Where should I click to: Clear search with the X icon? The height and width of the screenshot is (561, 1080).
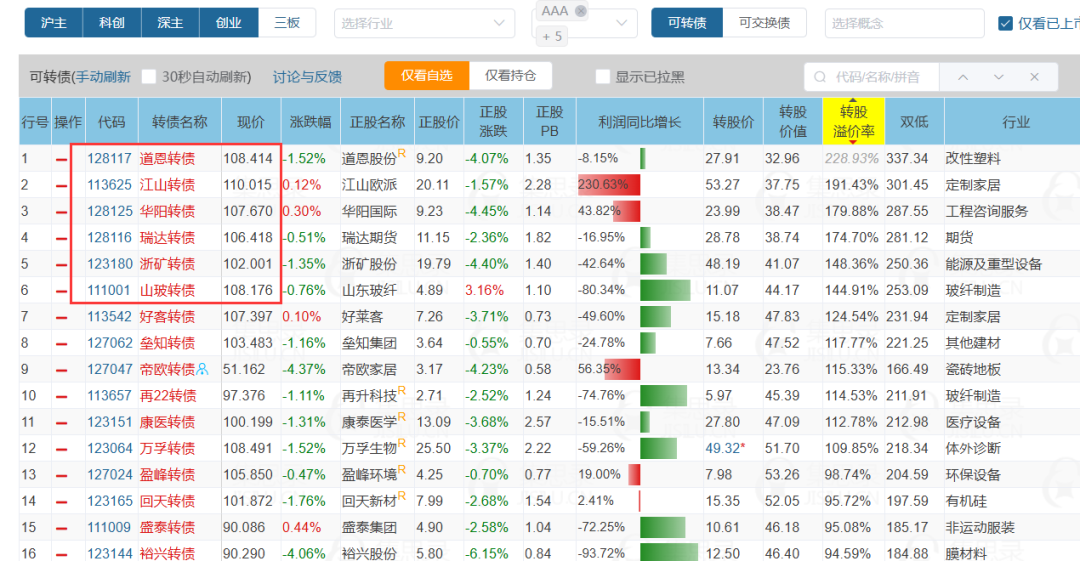pyautogui.click(x=1035, y=77)
